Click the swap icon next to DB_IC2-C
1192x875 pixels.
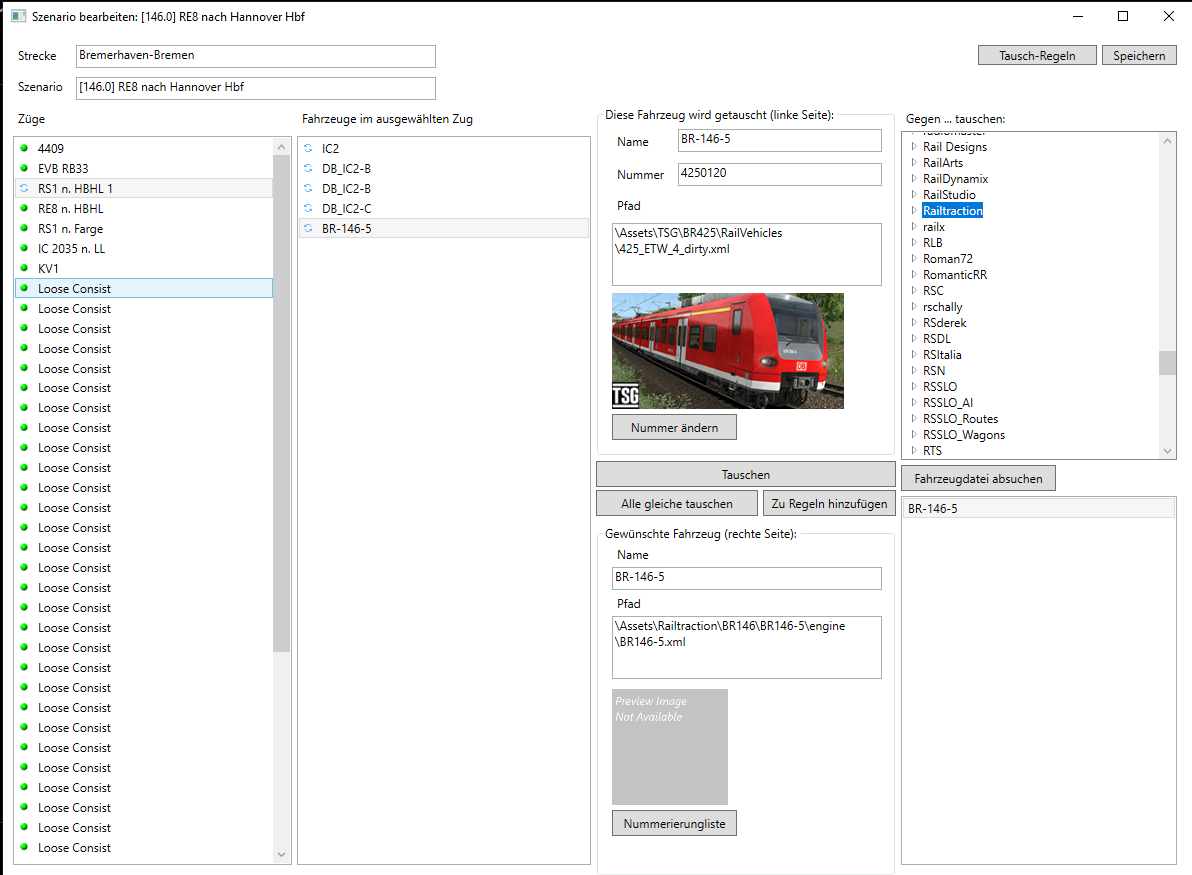pyautogui.click(x=308, y=208)
